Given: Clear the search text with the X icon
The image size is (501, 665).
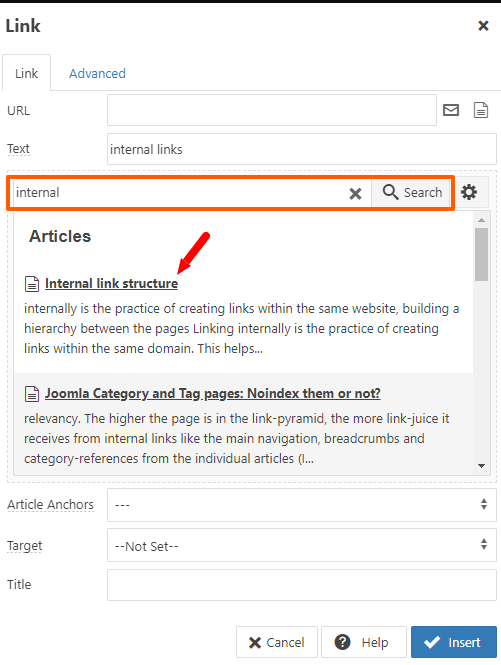Looking at the screenshot, I should (x=355, y=194).
